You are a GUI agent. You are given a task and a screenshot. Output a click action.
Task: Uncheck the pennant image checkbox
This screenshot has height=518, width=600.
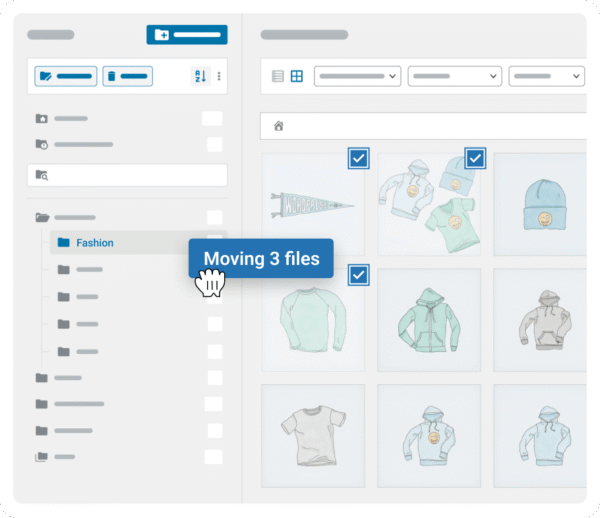358,158
